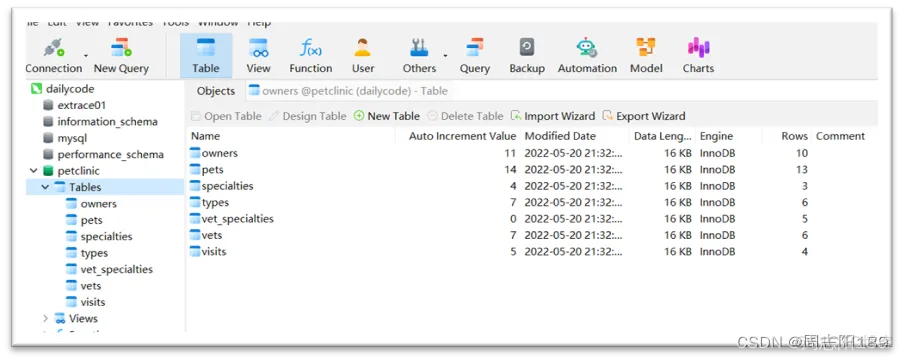Select types table in sidebar tree
The height and width of the screenshot is (361, 903).
click(x=86, y=253)
